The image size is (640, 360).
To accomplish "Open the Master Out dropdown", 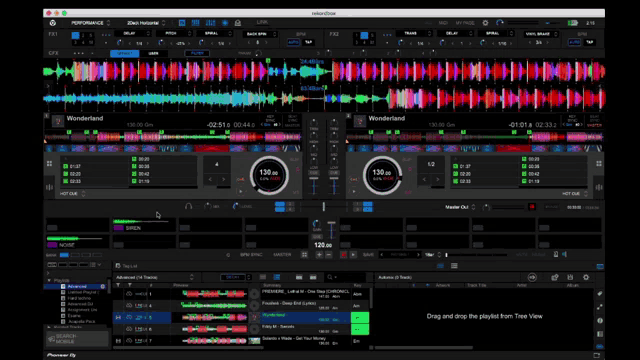I will [460, 207].
